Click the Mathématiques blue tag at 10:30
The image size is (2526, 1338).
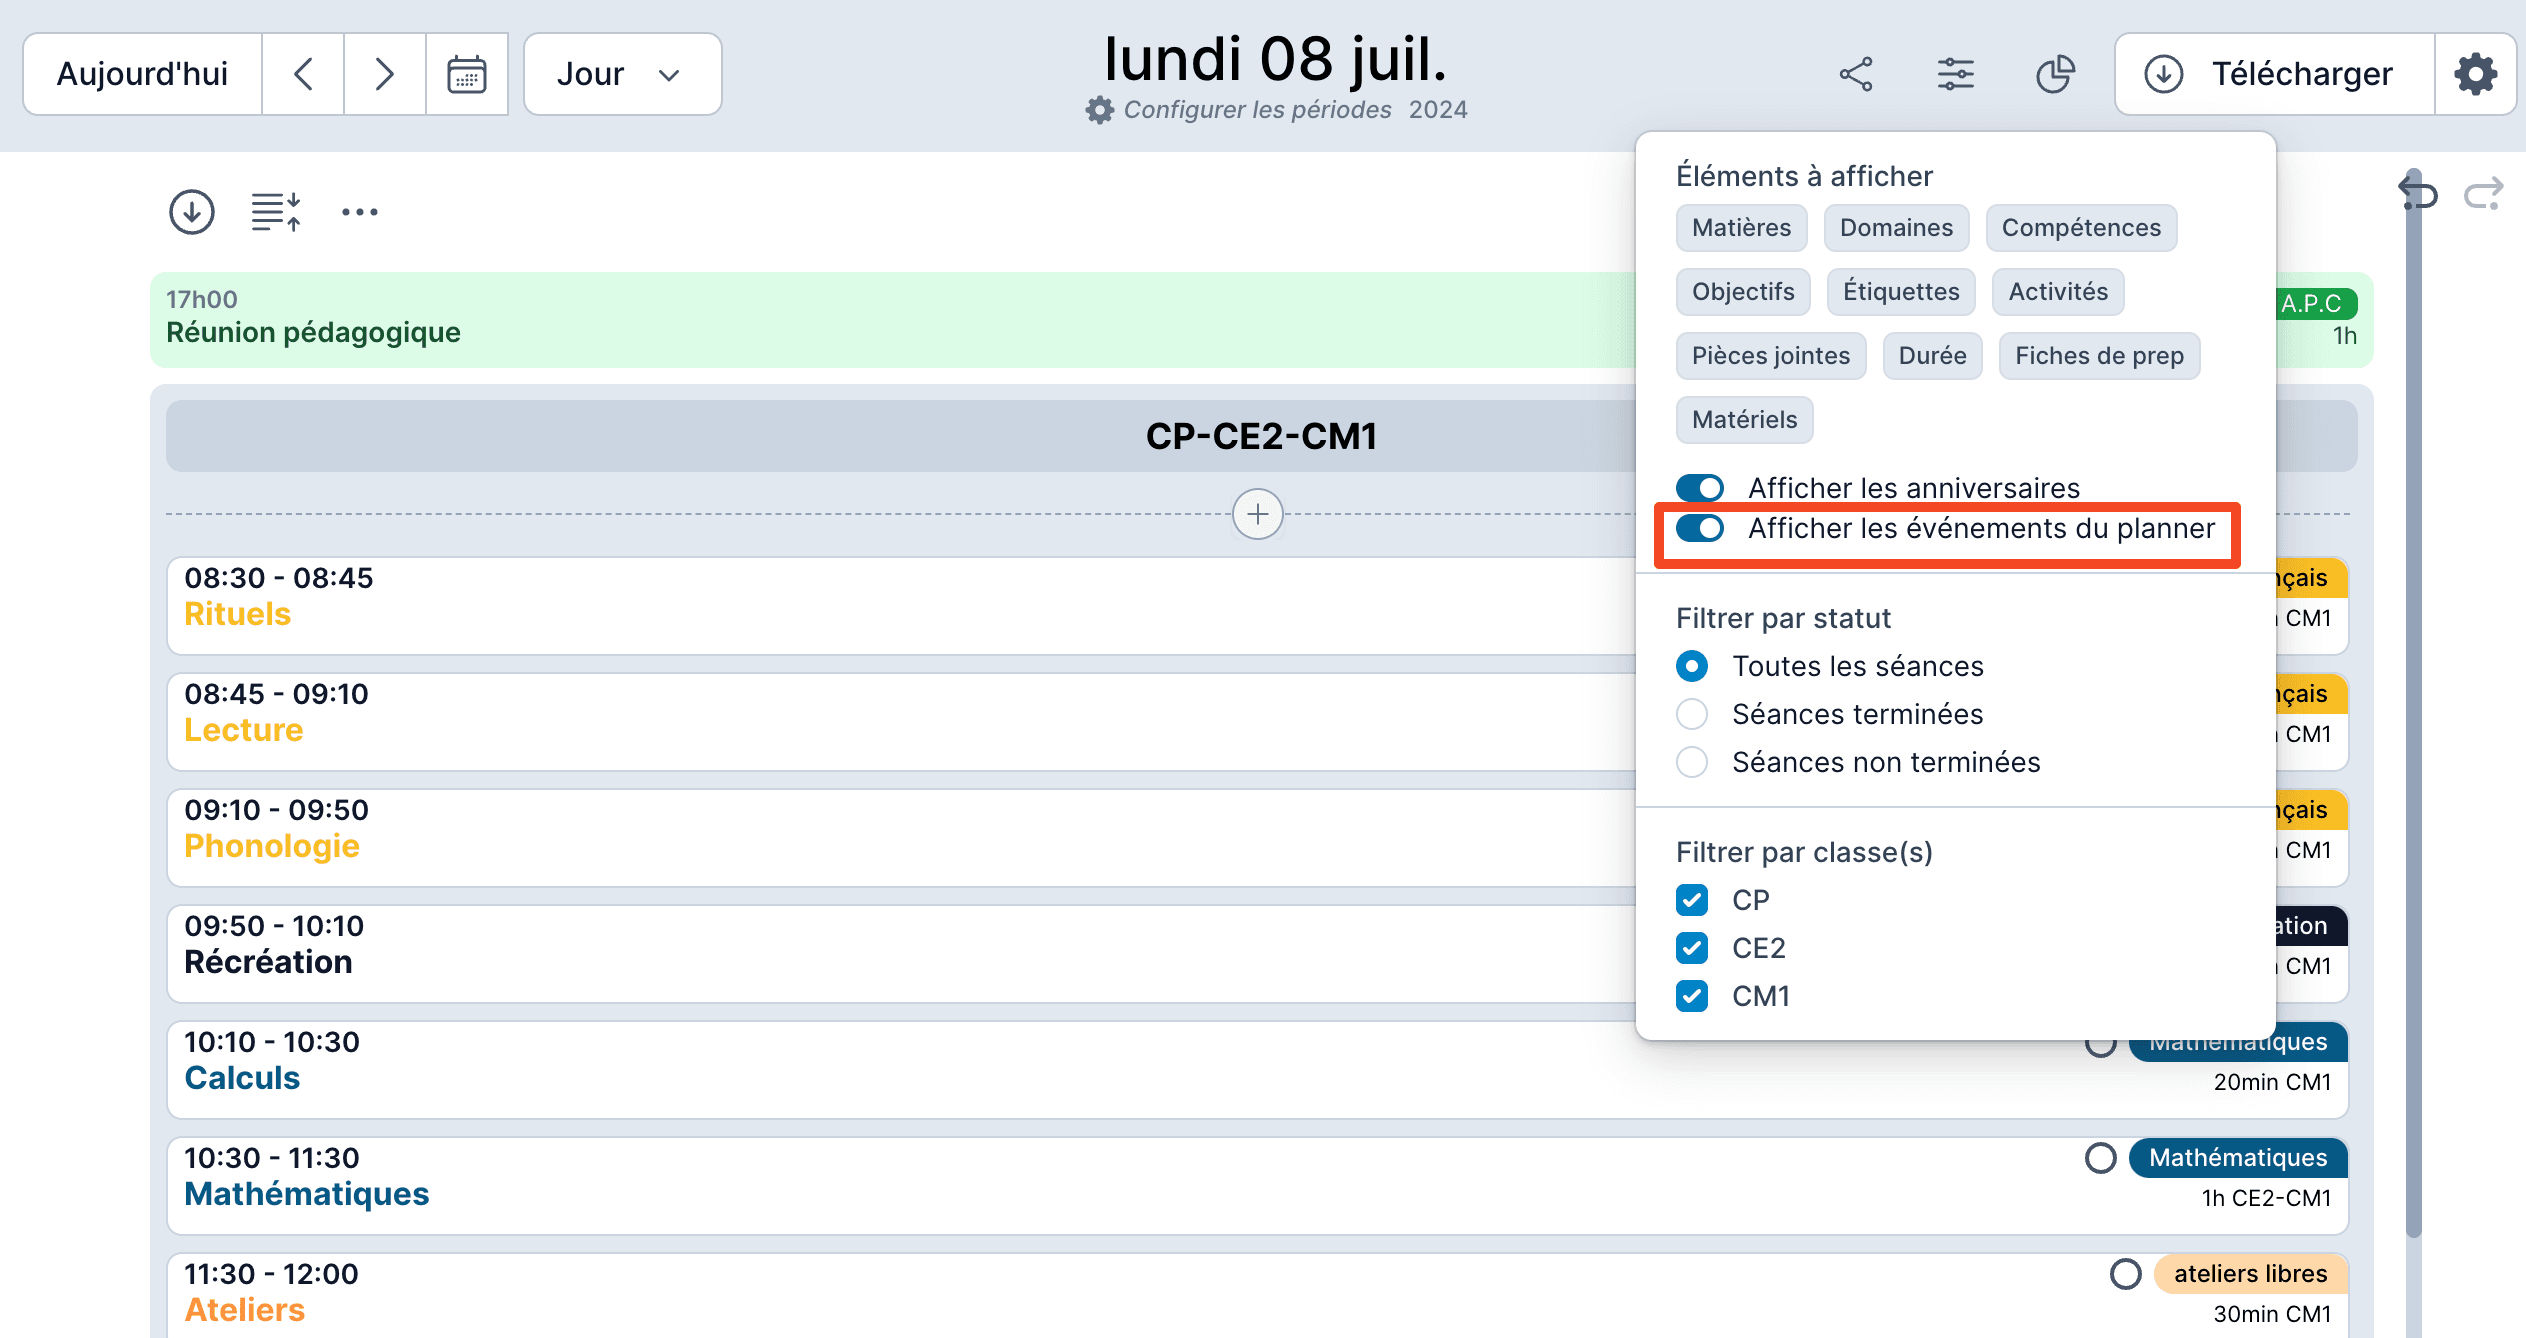click(2238, 1158)
